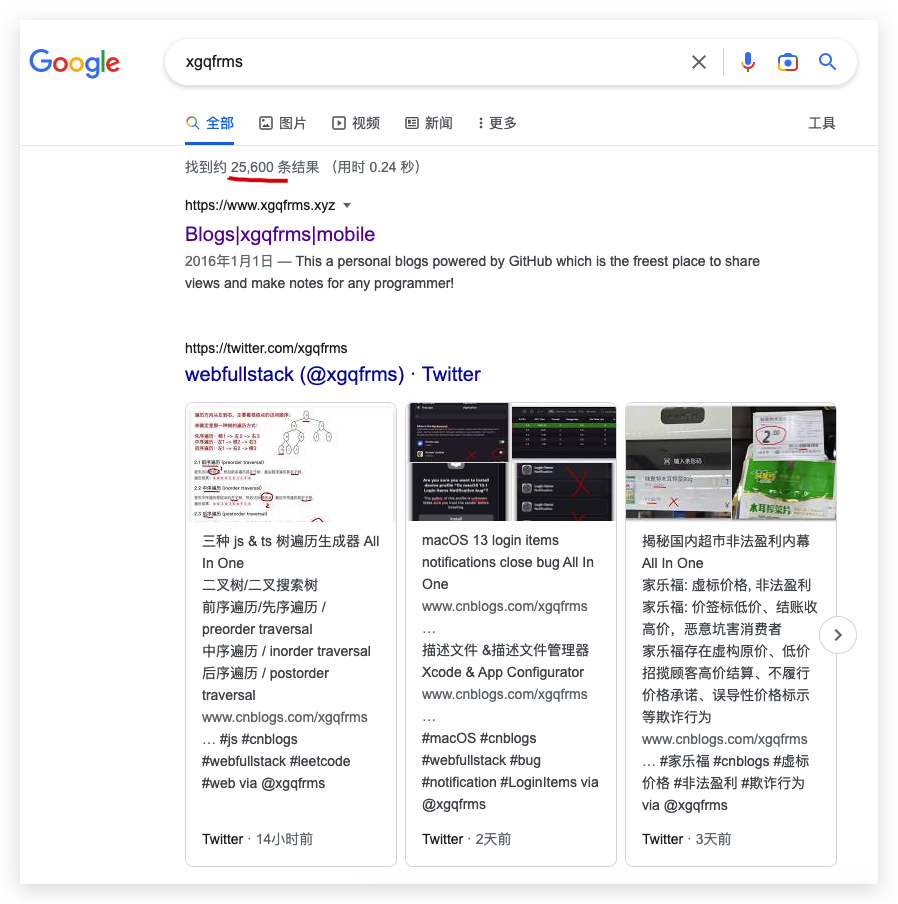Open the Blogs|xgqfrms|mobile result
This screenshot has height=904, width=898.
coord(279,234)
